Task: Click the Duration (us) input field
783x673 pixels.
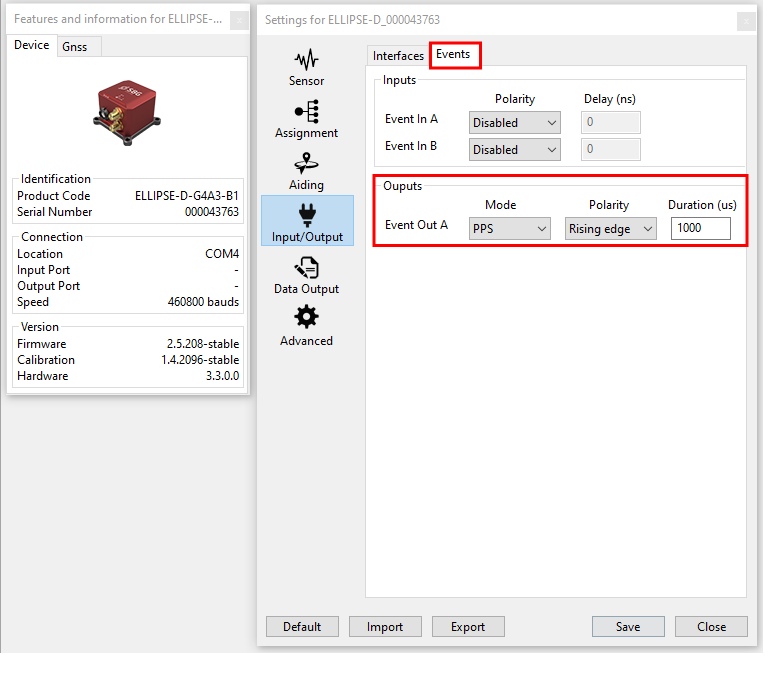Action: tap(700, 229)
